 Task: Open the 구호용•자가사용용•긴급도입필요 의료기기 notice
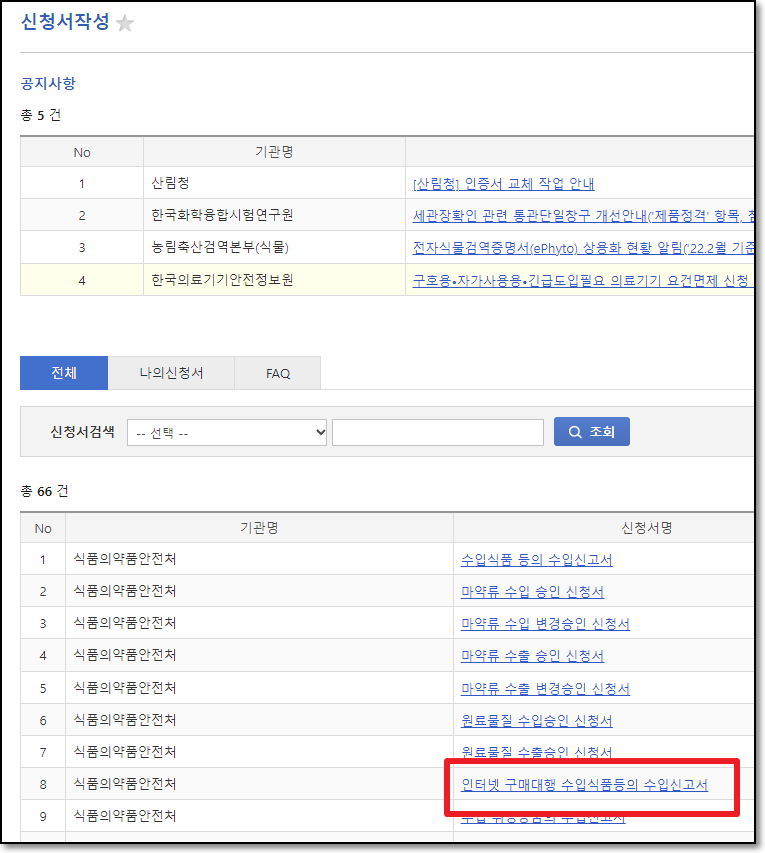pos(583,281)
